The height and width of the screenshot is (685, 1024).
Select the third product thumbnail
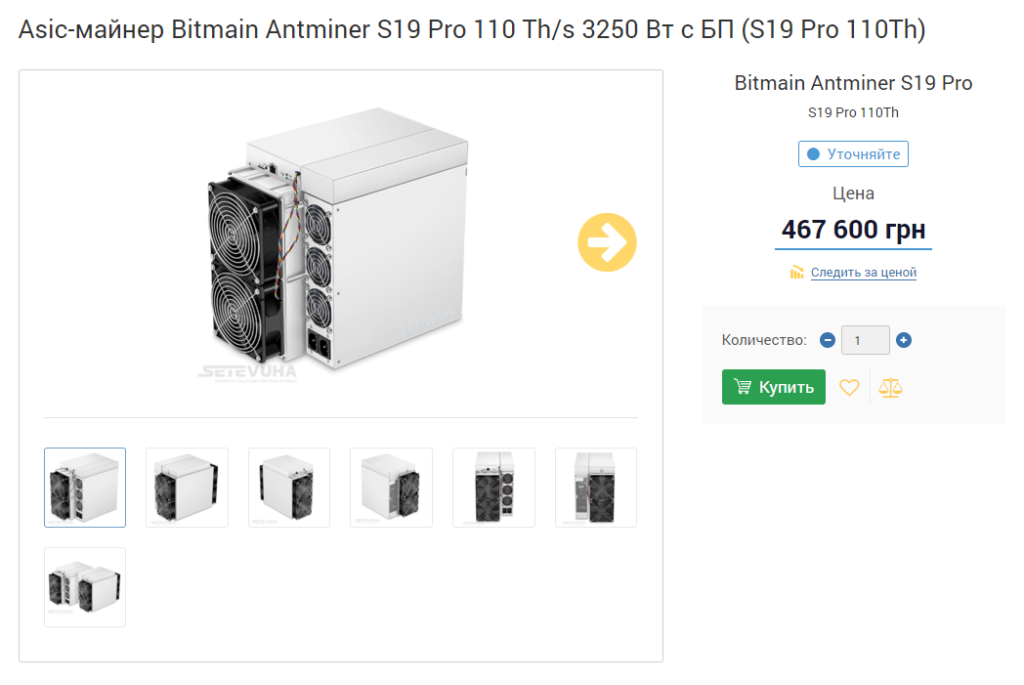point(289,487)
